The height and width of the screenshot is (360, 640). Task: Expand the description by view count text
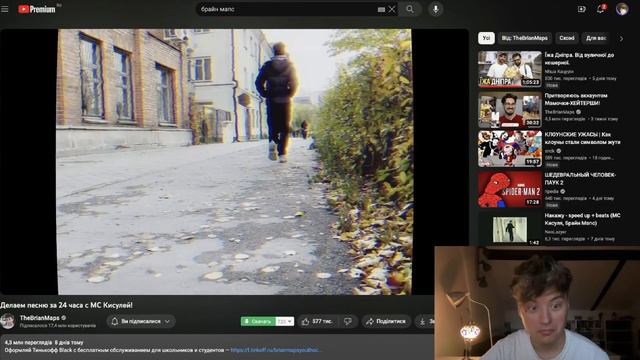pyautogui.click(x=44, y=342)
